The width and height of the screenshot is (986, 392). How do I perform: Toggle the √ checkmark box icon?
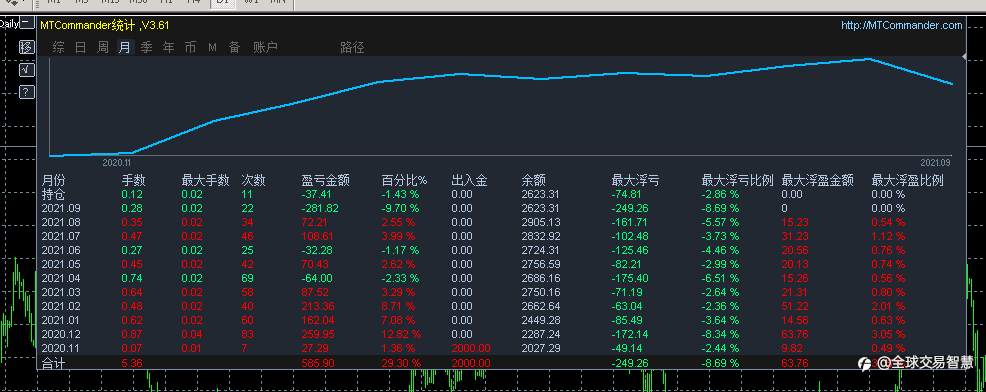coord(26,70)
